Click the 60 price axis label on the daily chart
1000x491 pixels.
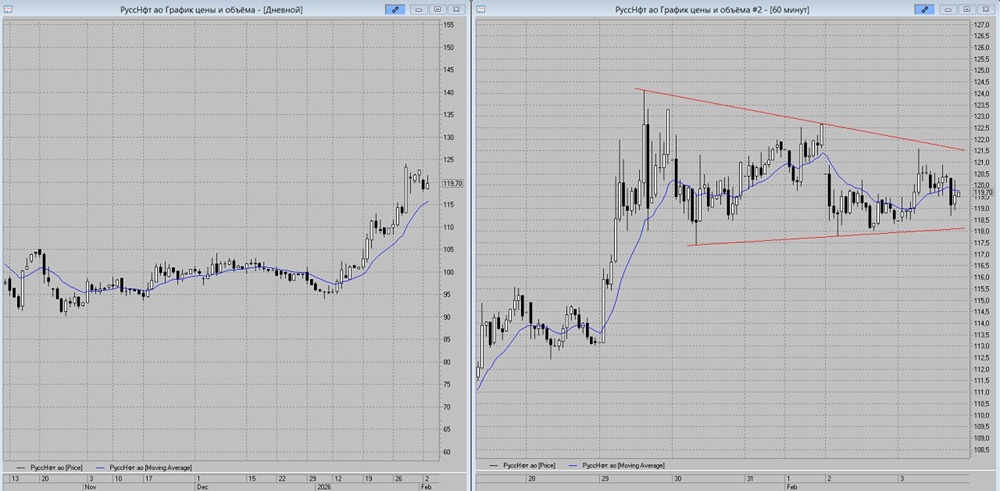[x=447, y=451]
